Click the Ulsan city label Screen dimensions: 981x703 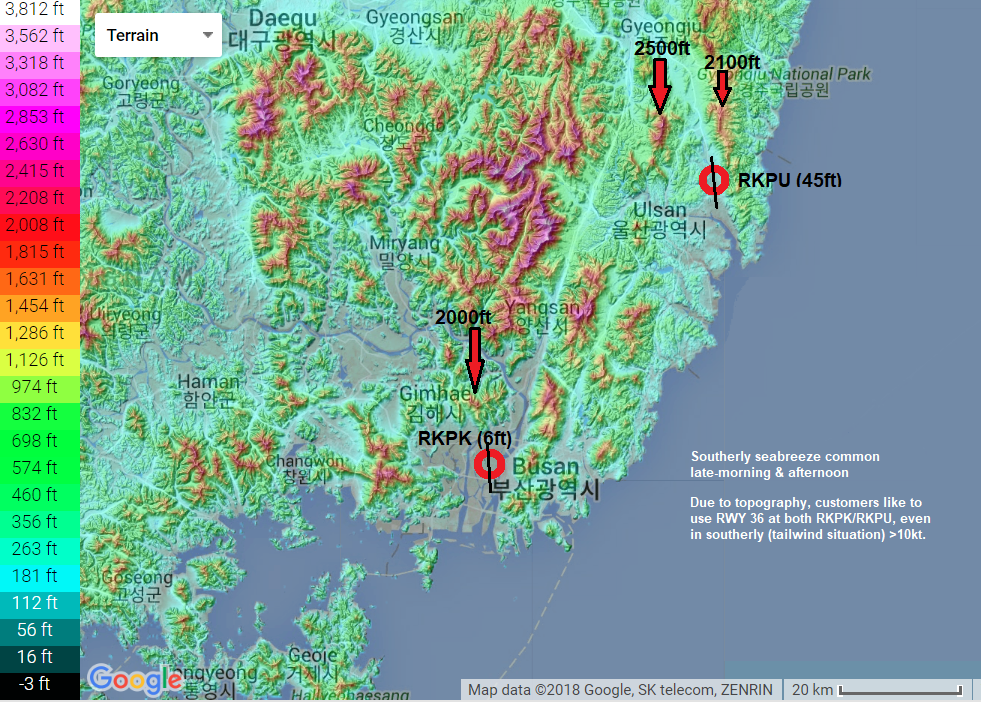tap(660, 210)
